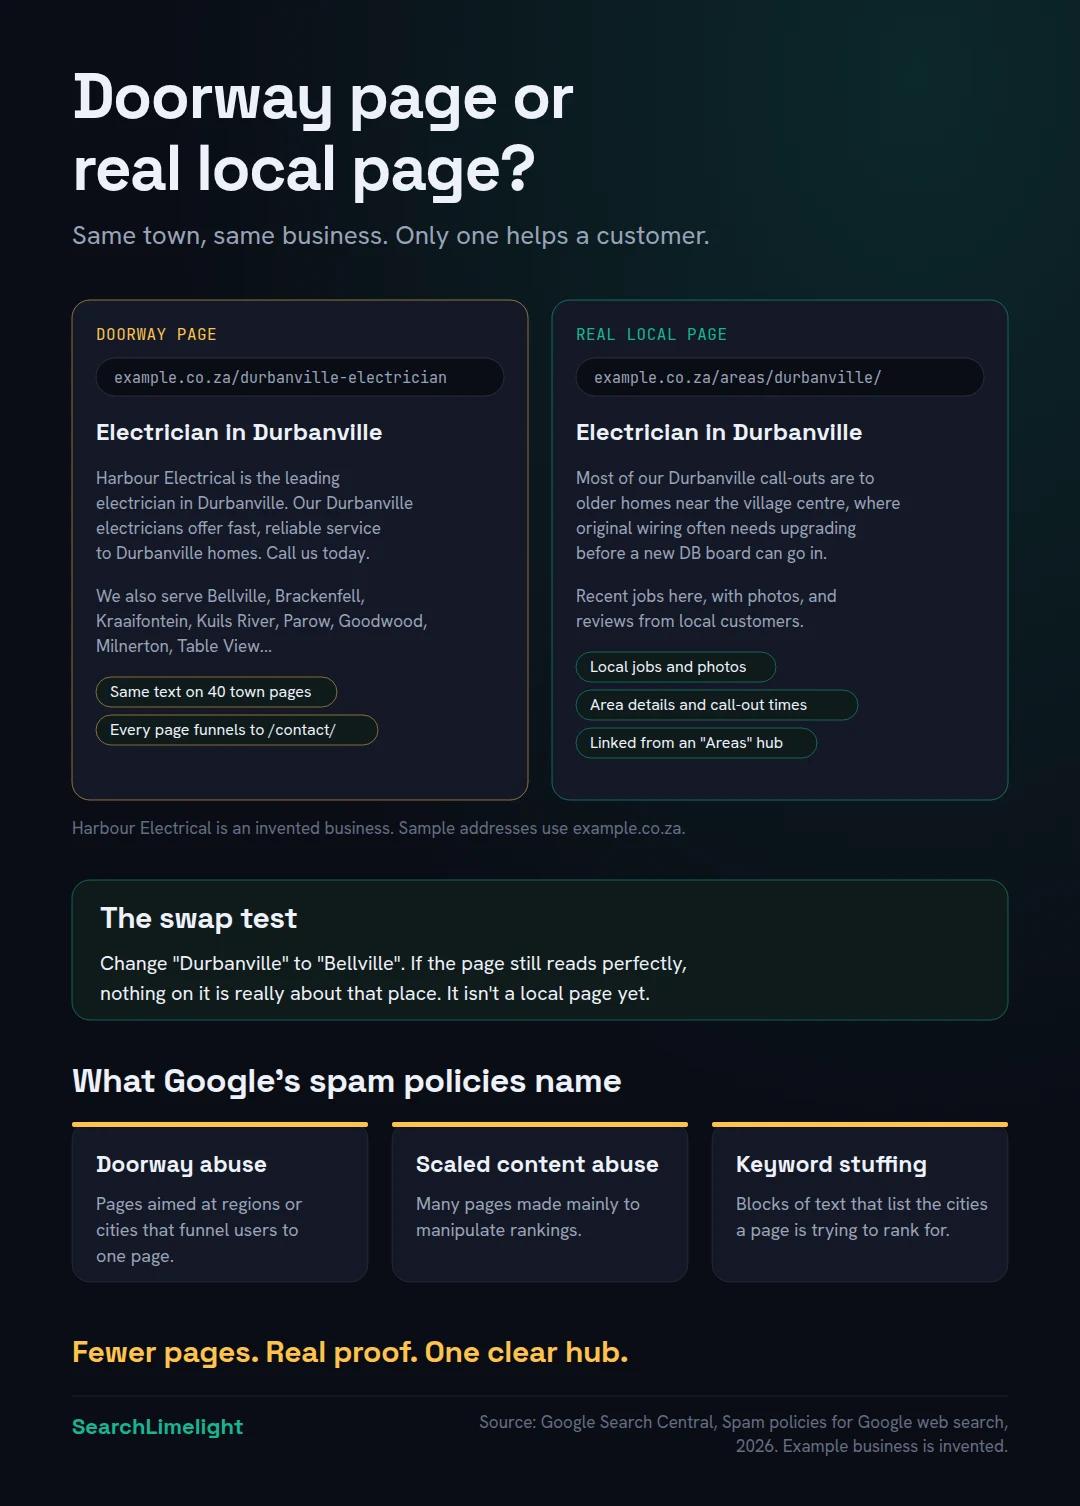Click the "Recent jobs here, with photos" text
This screenshot has height=1506, width=1080.
(706, 608)
